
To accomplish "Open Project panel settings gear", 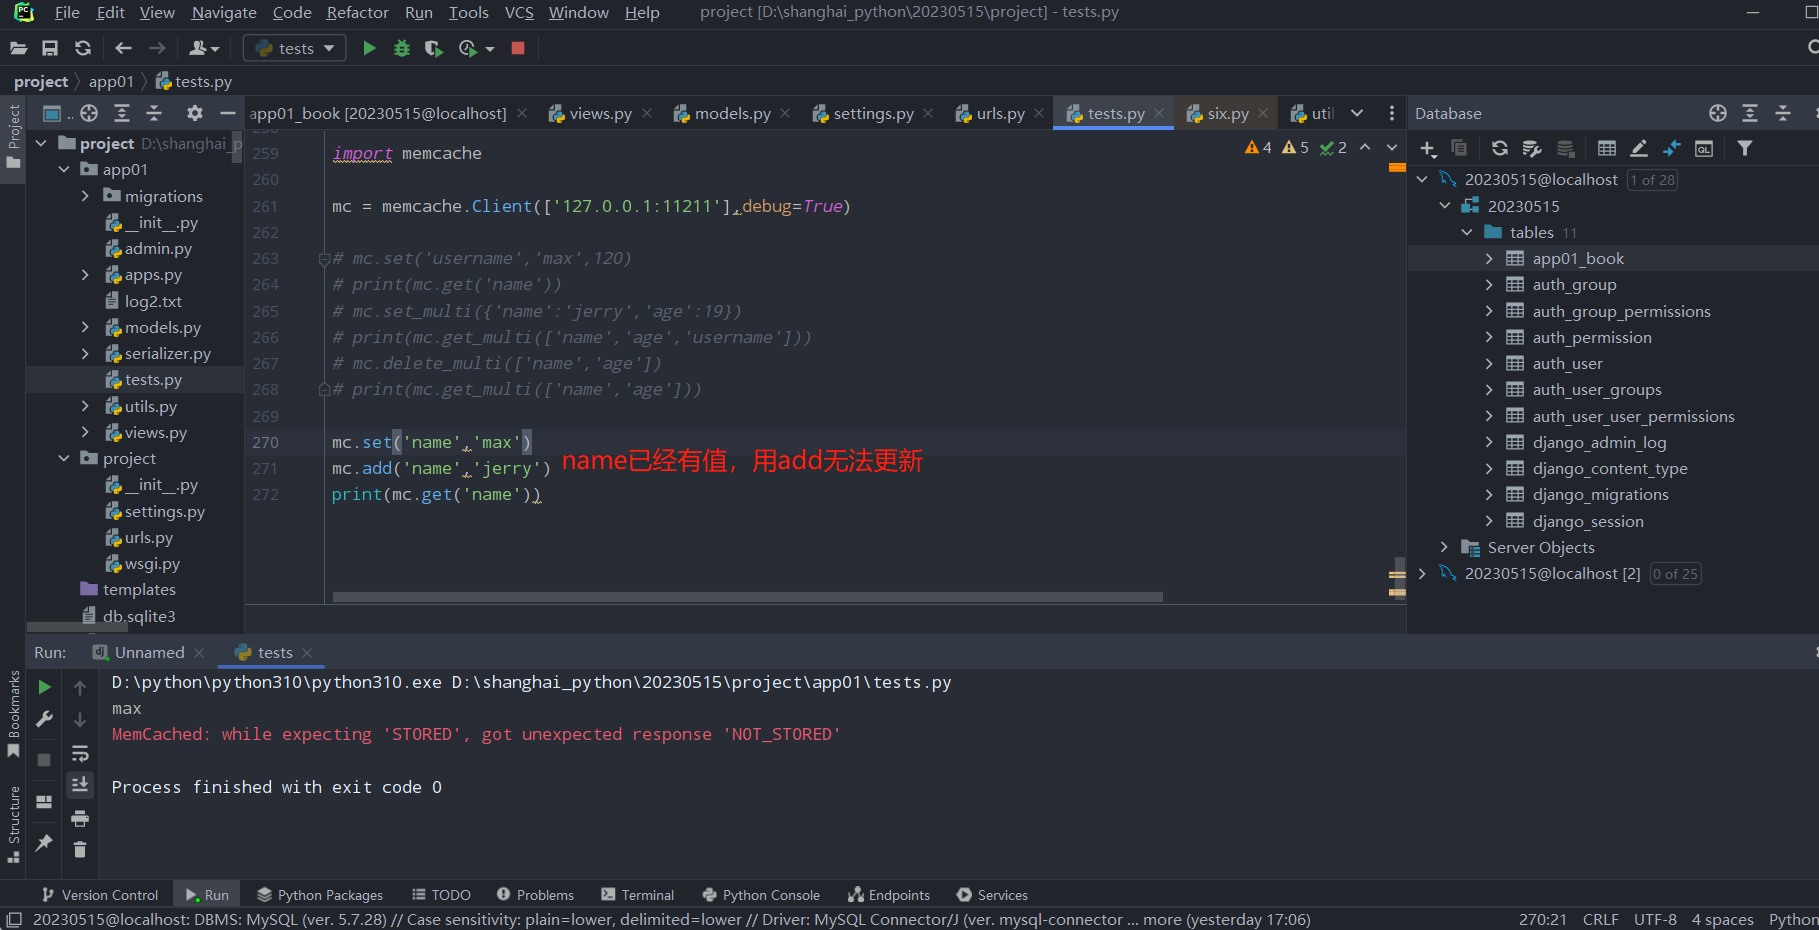I will click(195, 113).
